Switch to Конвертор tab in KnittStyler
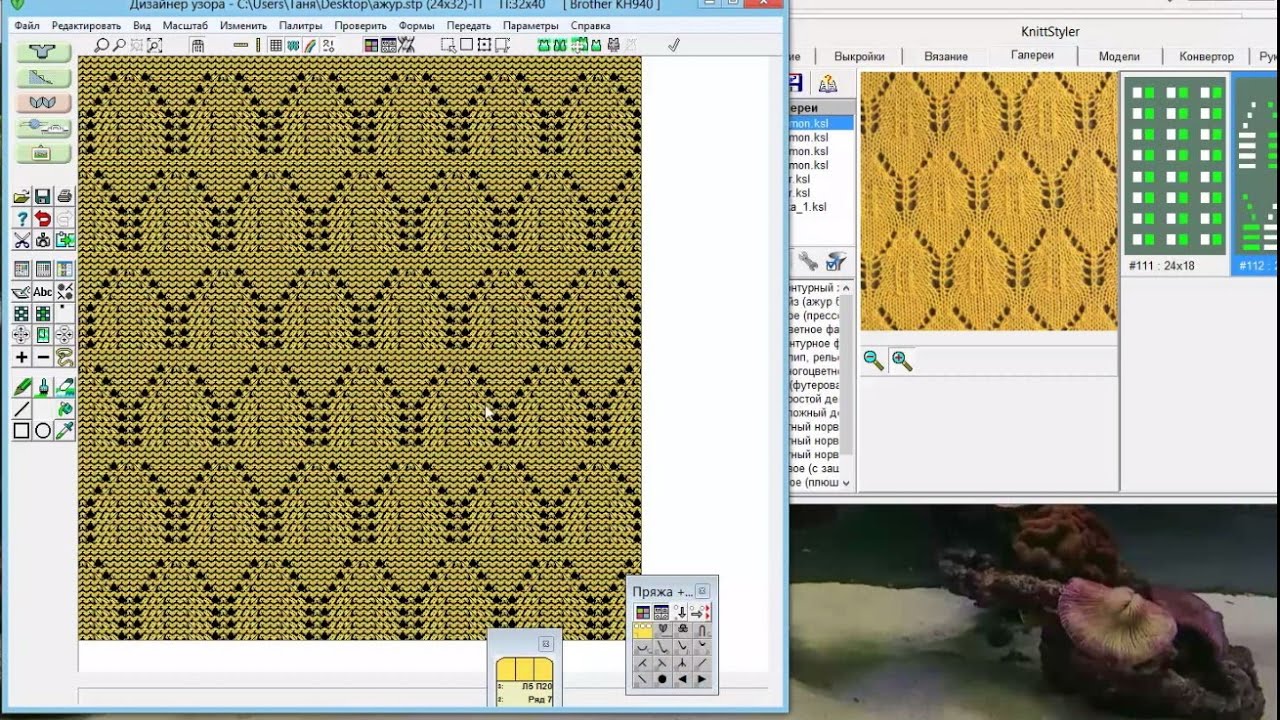1280x720 pixels. (x=1206, y=57)
